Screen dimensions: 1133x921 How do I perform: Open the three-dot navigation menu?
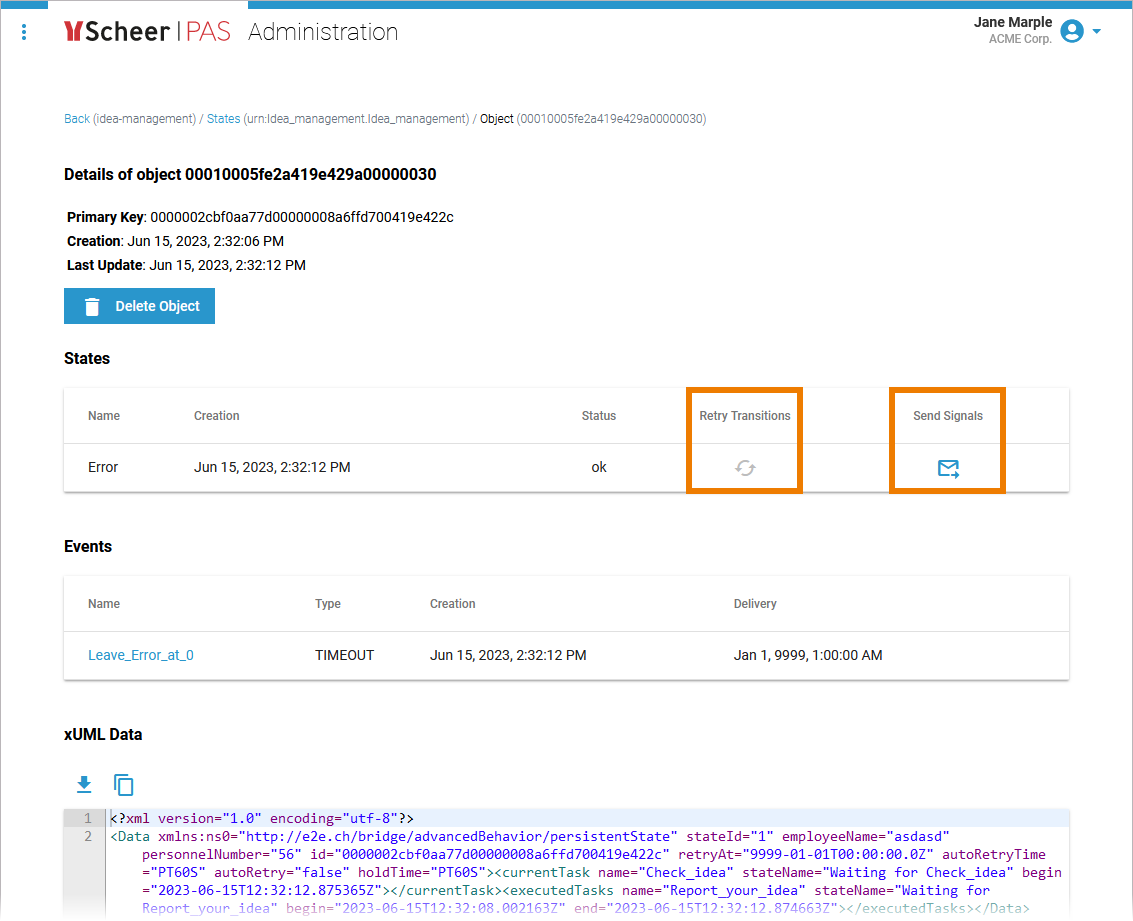(x=24, y=32)
